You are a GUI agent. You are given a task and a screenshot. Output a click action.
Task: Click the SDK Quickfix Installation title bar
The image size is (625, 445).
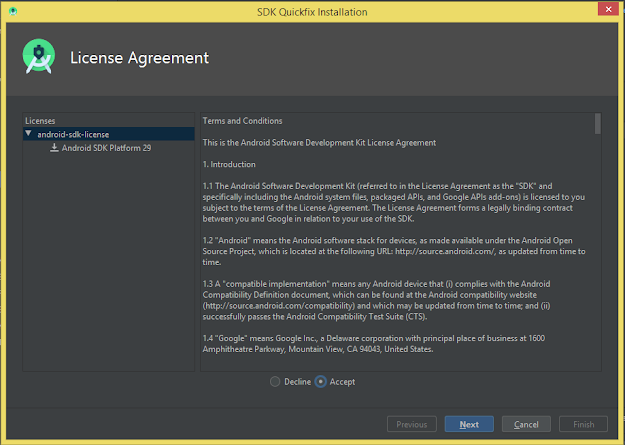coord(312,12)
